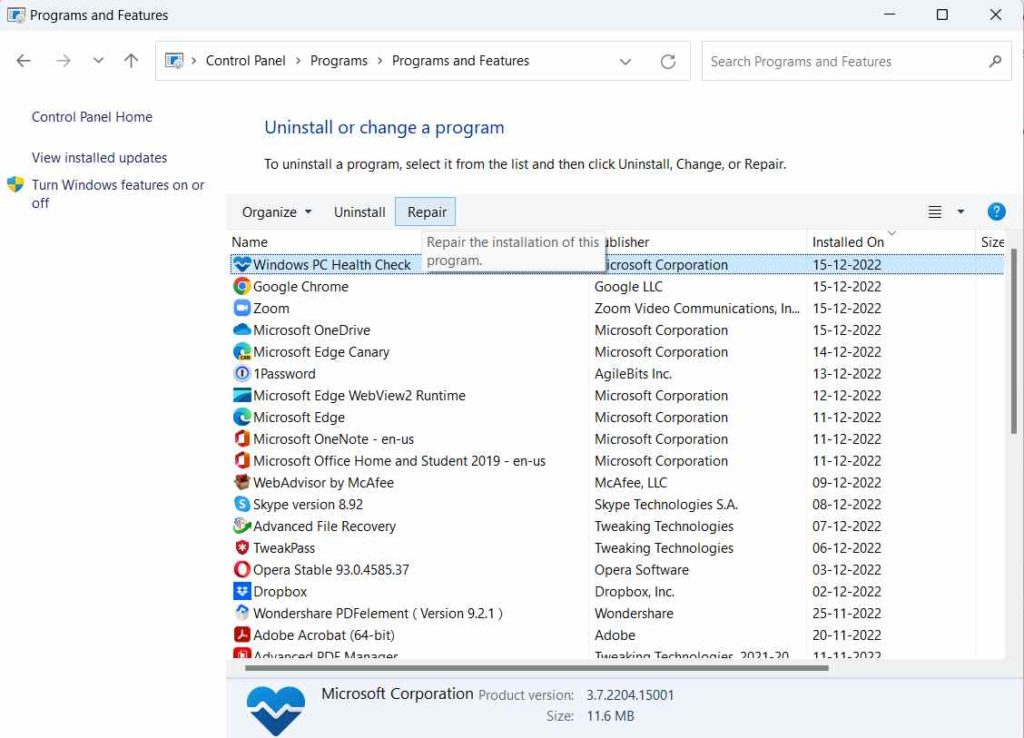This screenshot has width=1024, height=738.
Task: Go back with the left arrow
Action: (x=24, y=61)
